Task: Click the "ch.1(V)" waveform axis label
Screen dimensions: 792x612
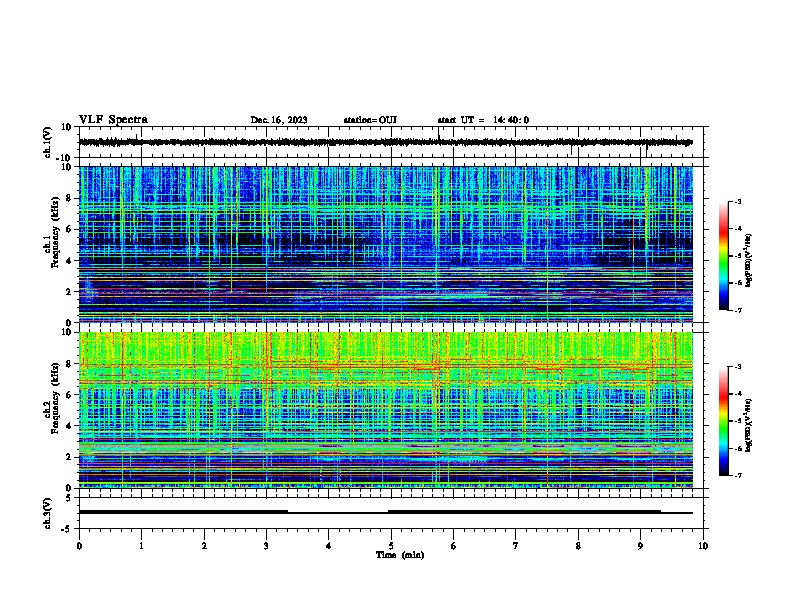Action: 48,142
